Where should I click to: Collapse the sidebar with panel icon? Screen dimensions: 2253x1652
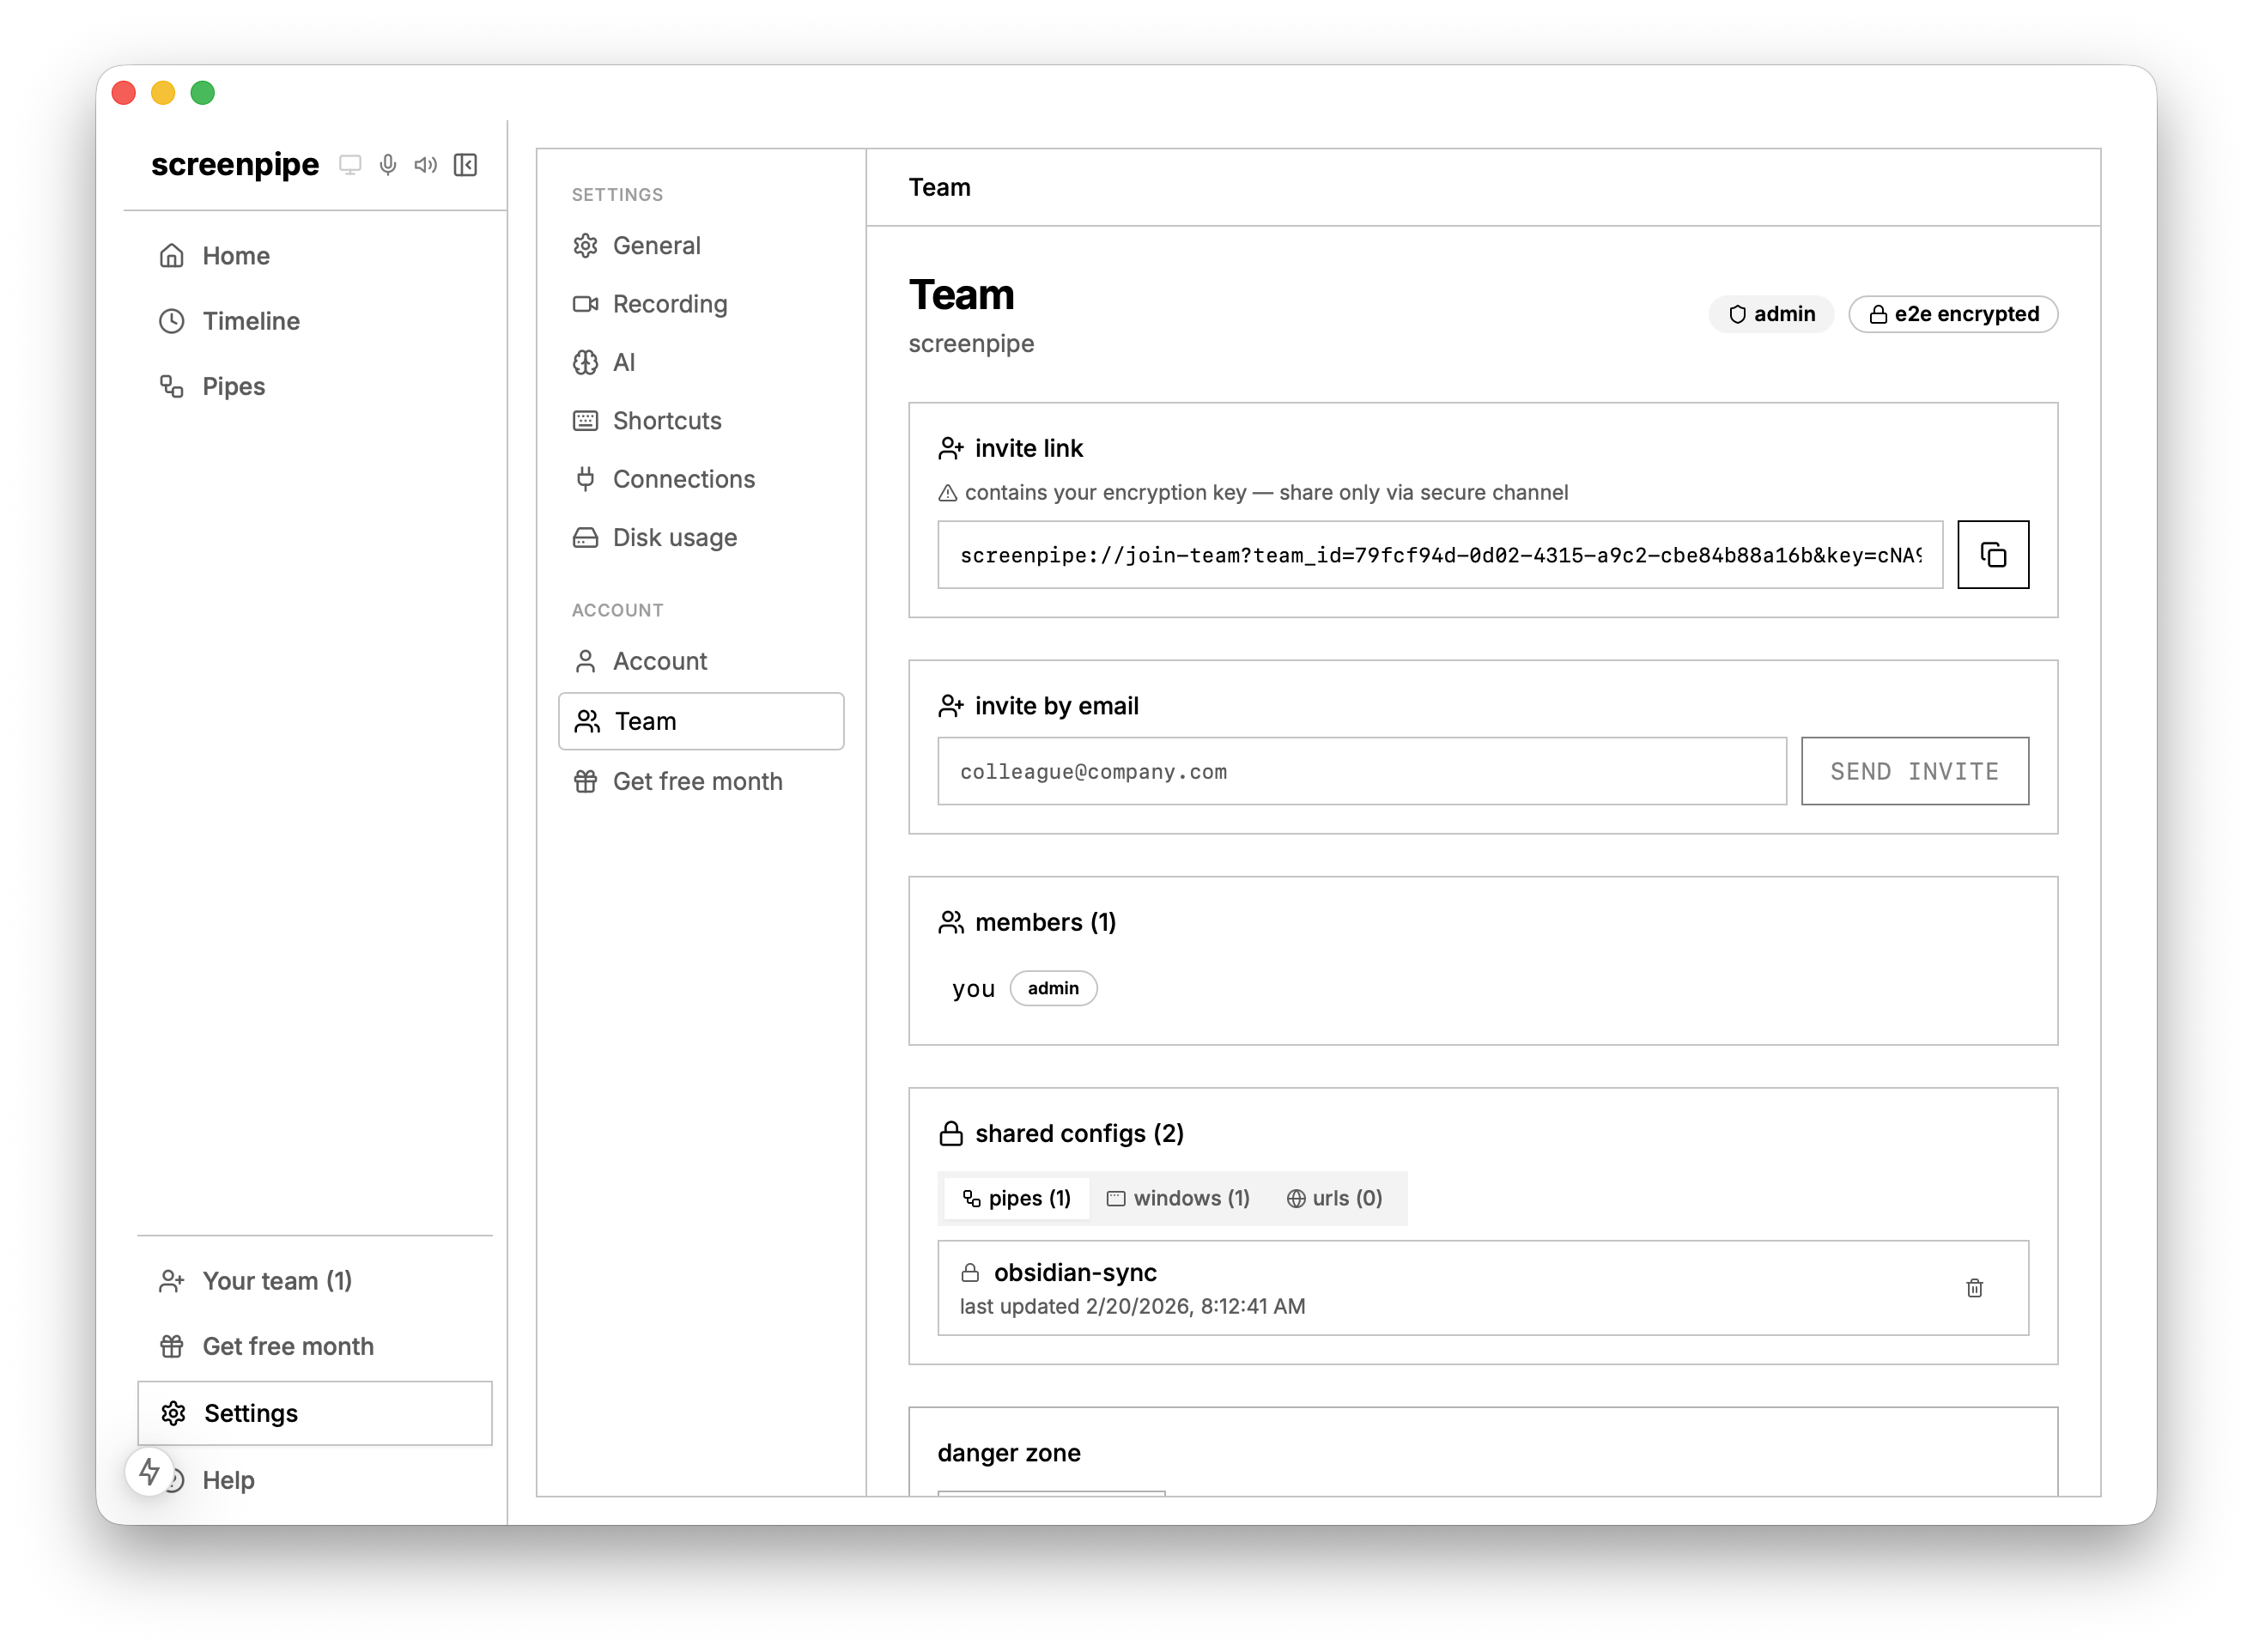pos(465,165)
